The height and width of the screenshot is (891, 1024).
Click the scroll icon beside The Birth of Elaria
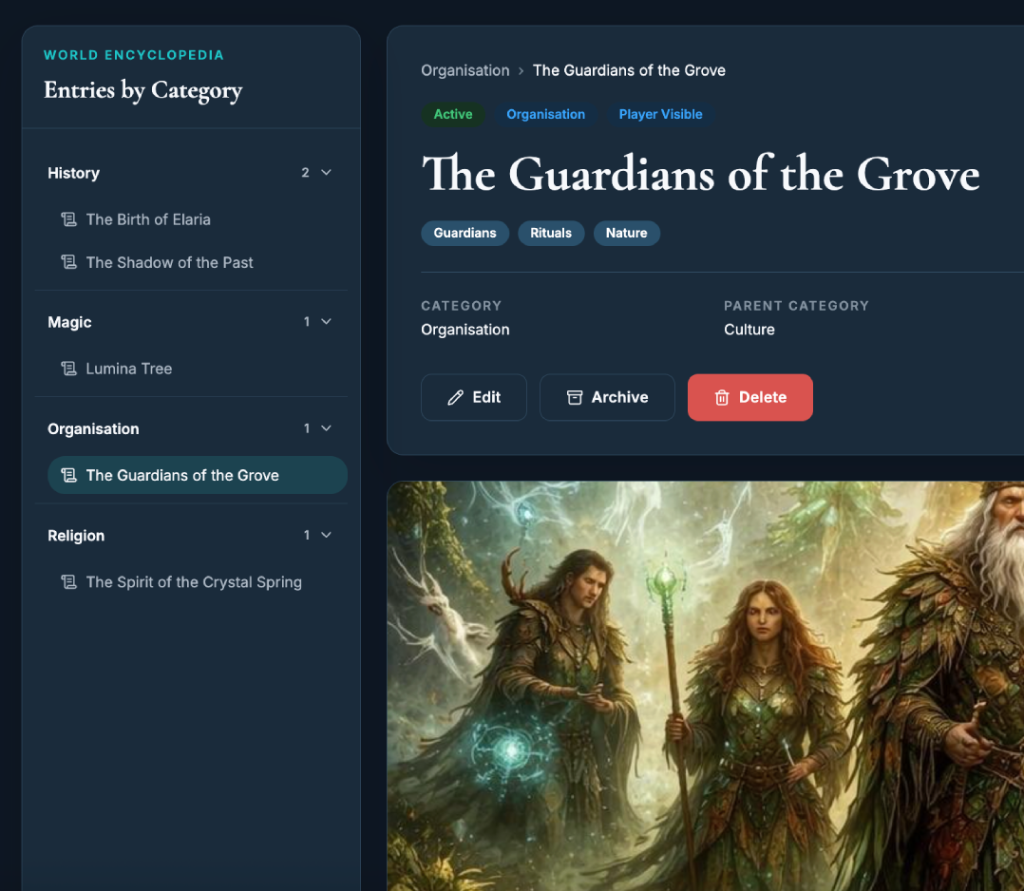point(69,219)
